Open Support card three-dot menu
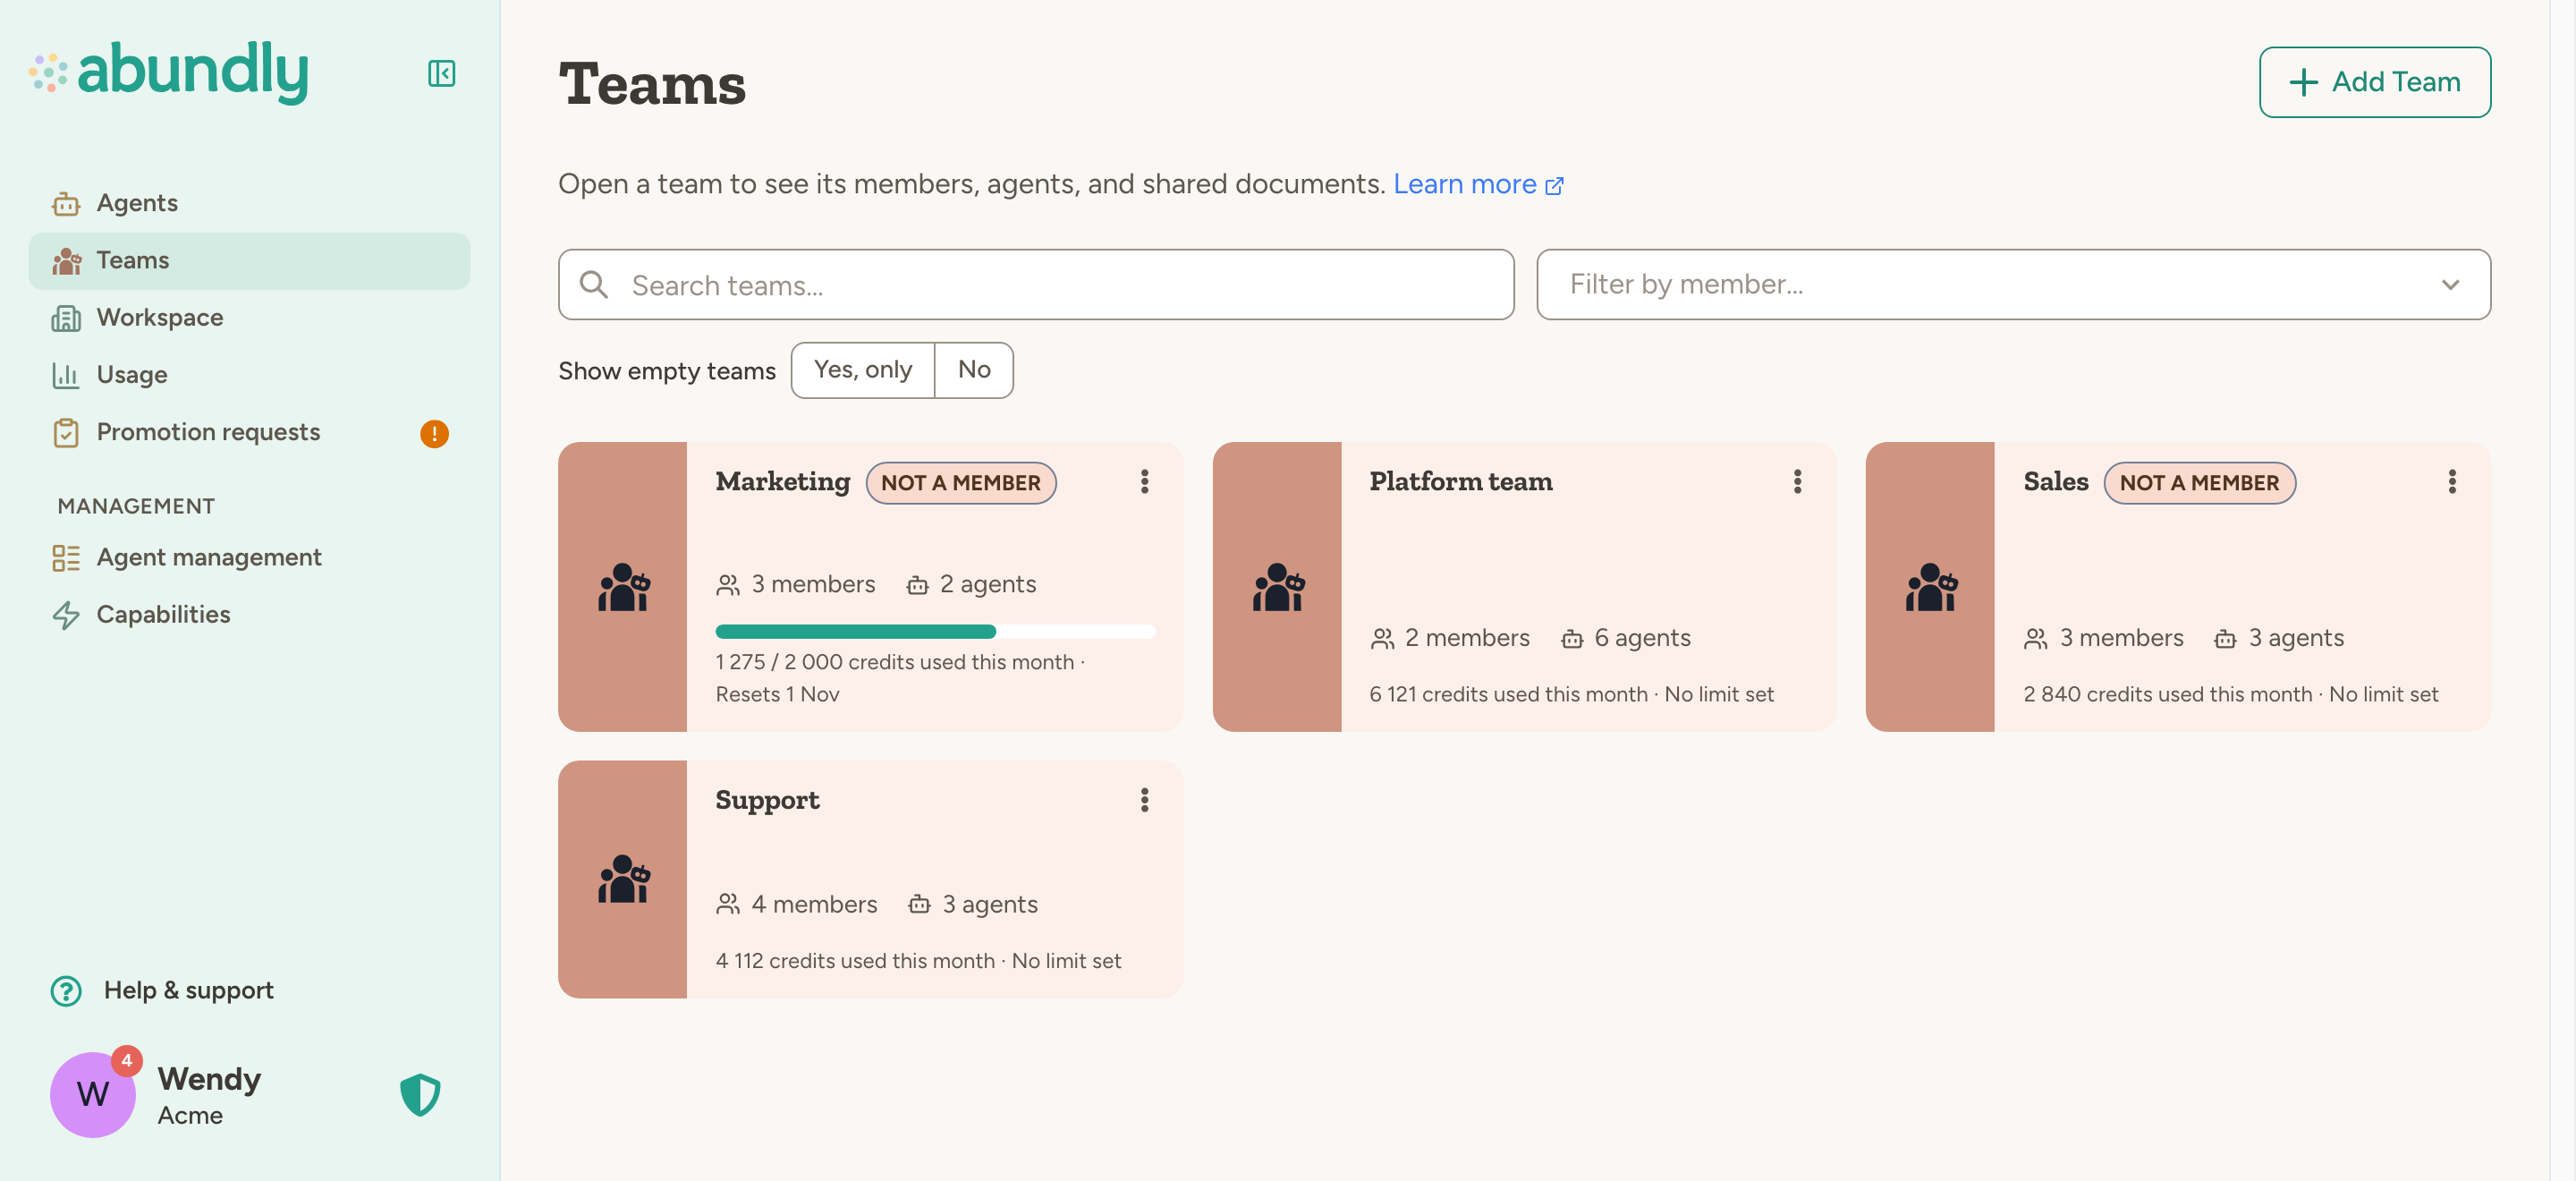 pos(1144,800)
